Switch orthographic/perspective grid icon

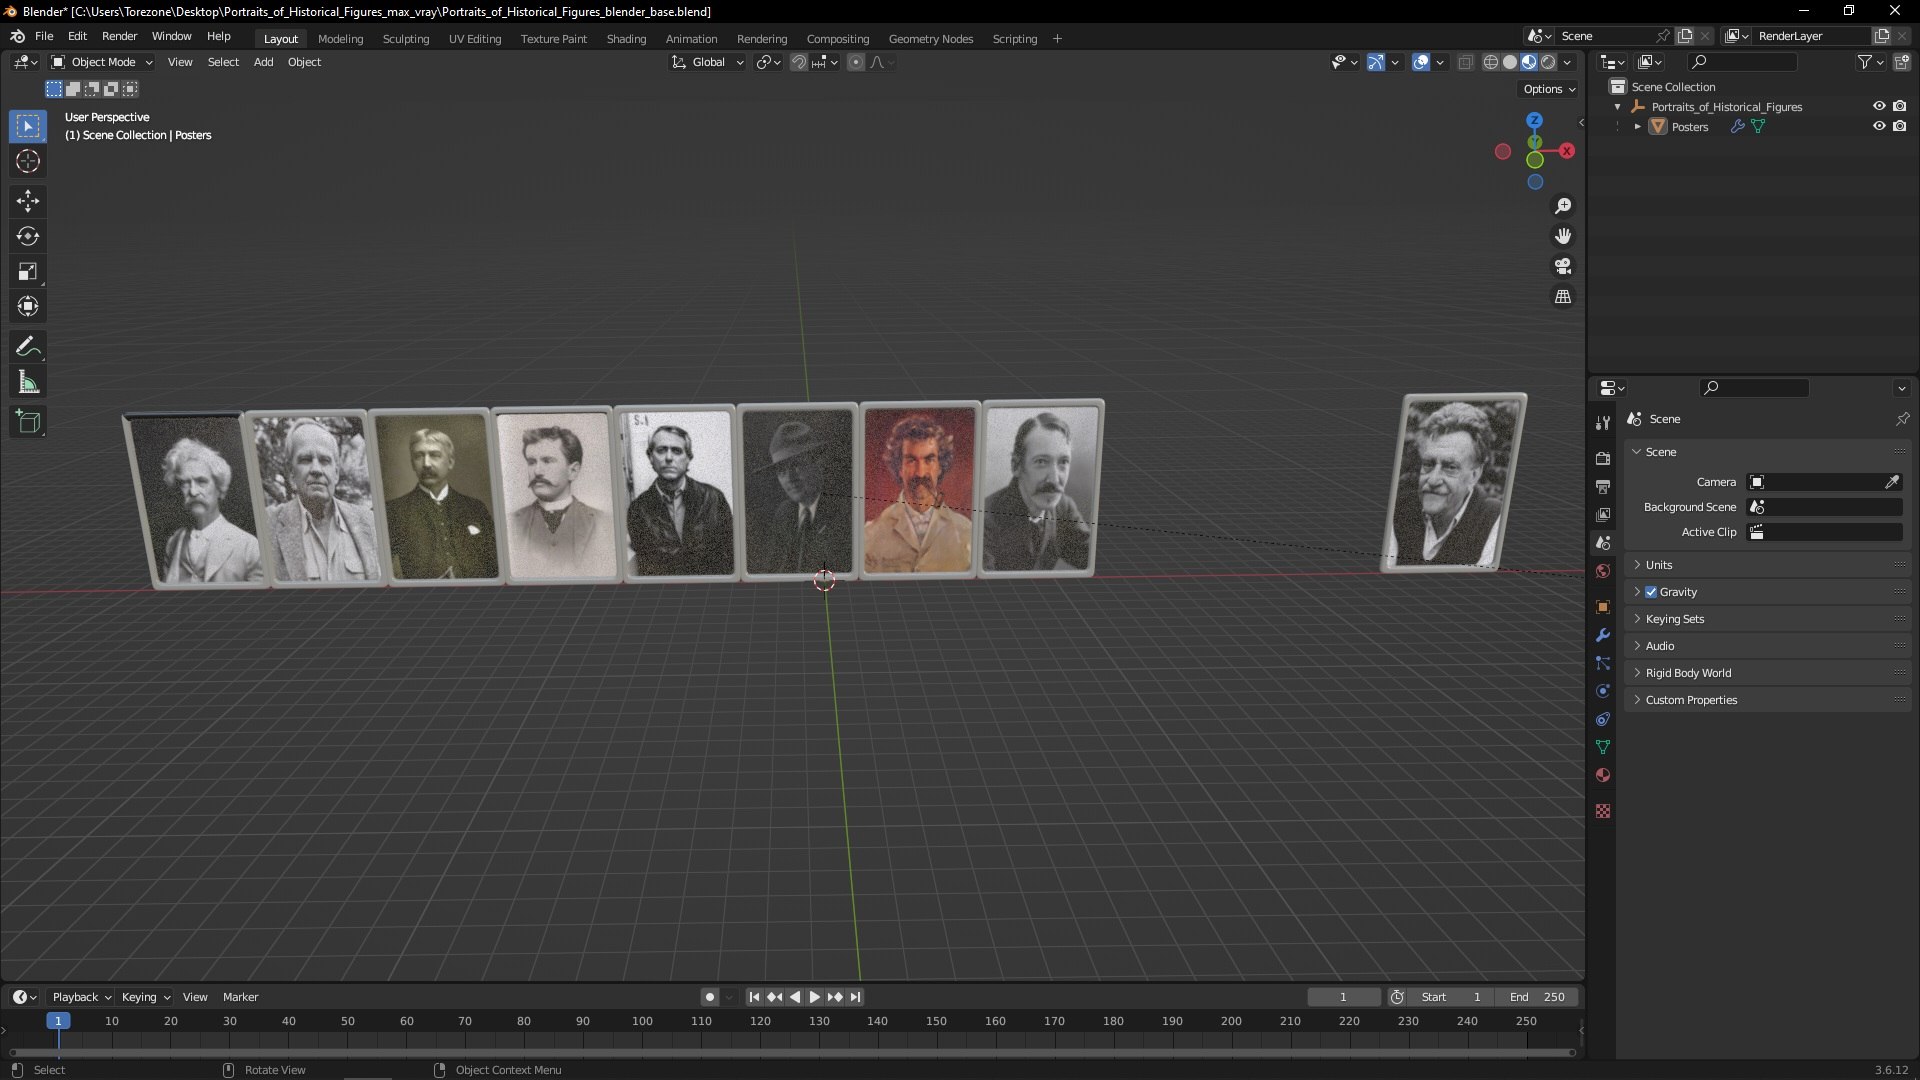click(x=1563, y=297)
